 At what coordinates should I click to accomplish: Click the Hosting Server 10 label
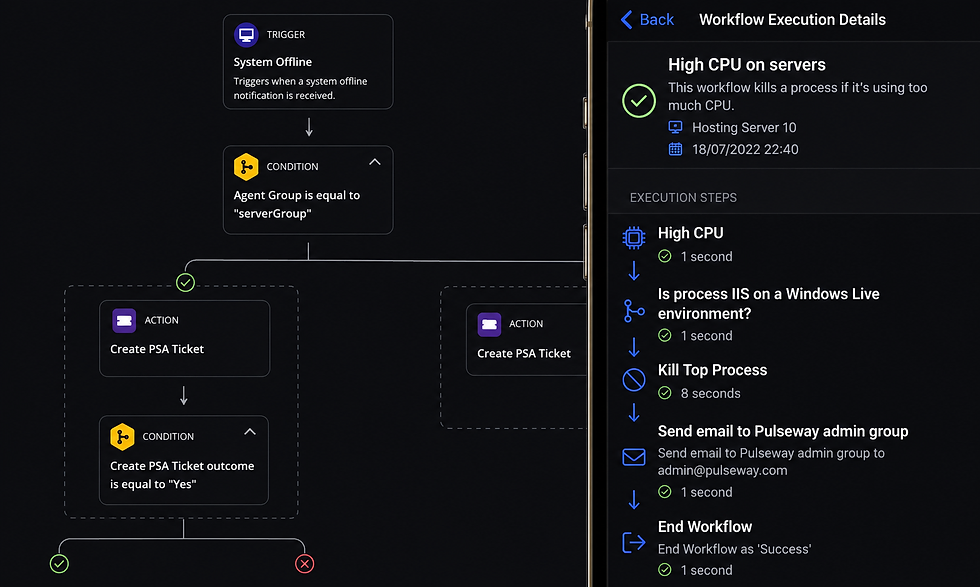tap(744, 128)
